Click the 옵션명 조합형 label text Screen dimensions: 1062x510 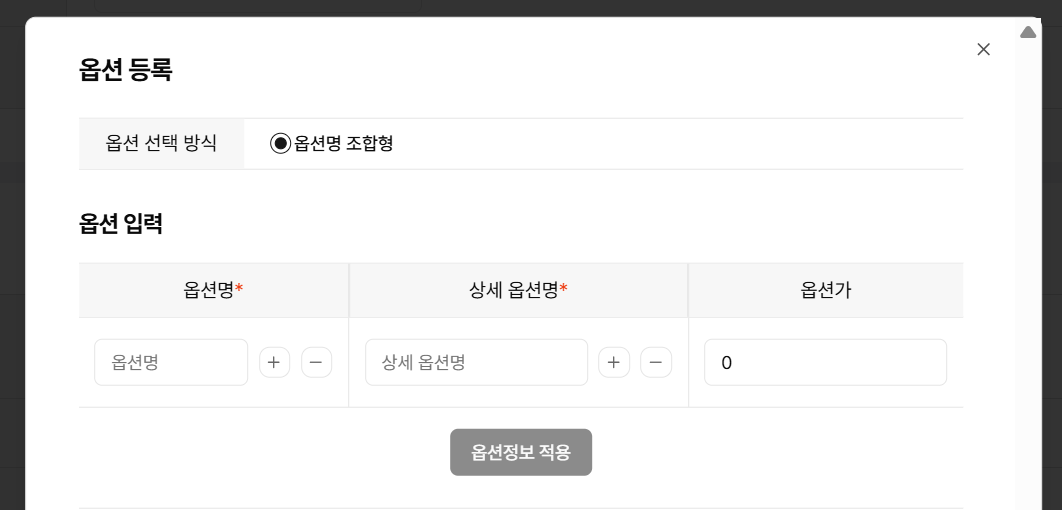click(343, 144)
